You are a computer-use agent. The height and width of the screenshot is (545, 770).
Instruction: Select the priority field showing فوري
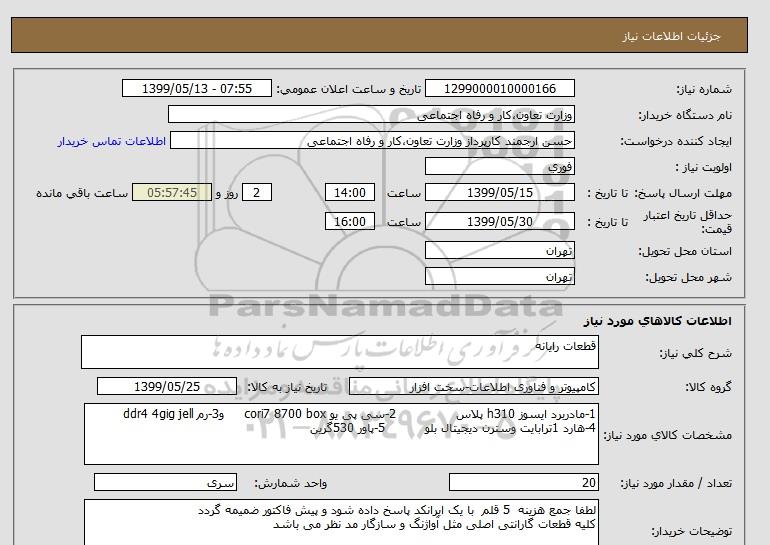[499, 166]
